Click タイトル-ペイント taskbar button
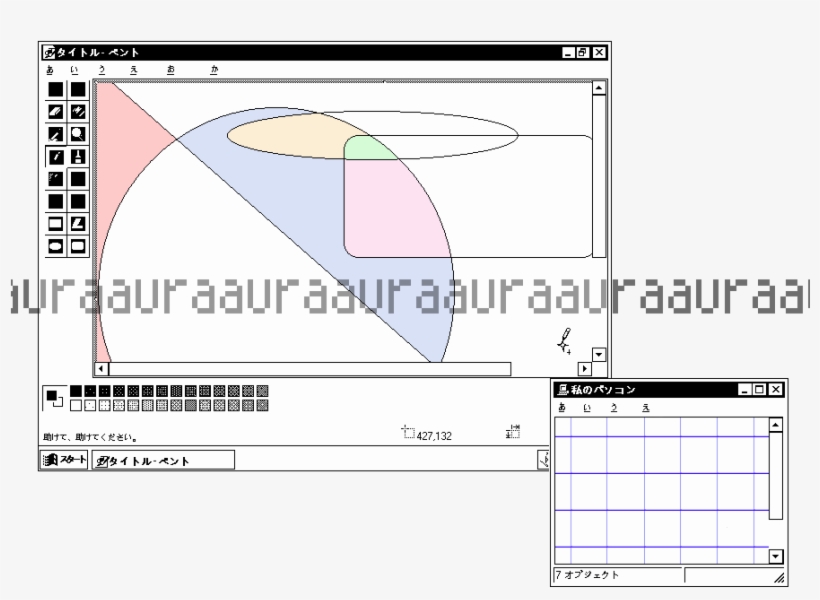Image resolution: width=820 pixels, height=600 pixels. click(164, 460)
